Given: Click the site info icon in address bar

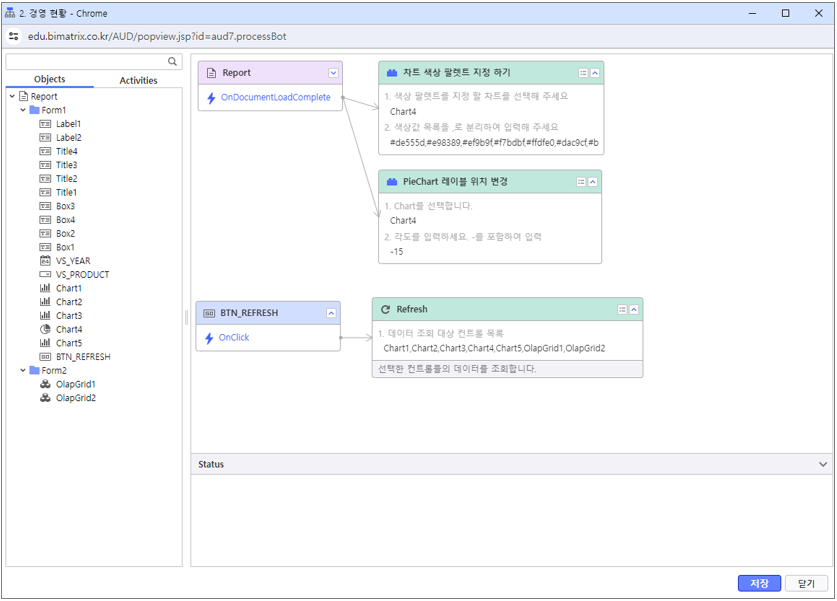Looking at the screenshot, I should tap(14, 36).
